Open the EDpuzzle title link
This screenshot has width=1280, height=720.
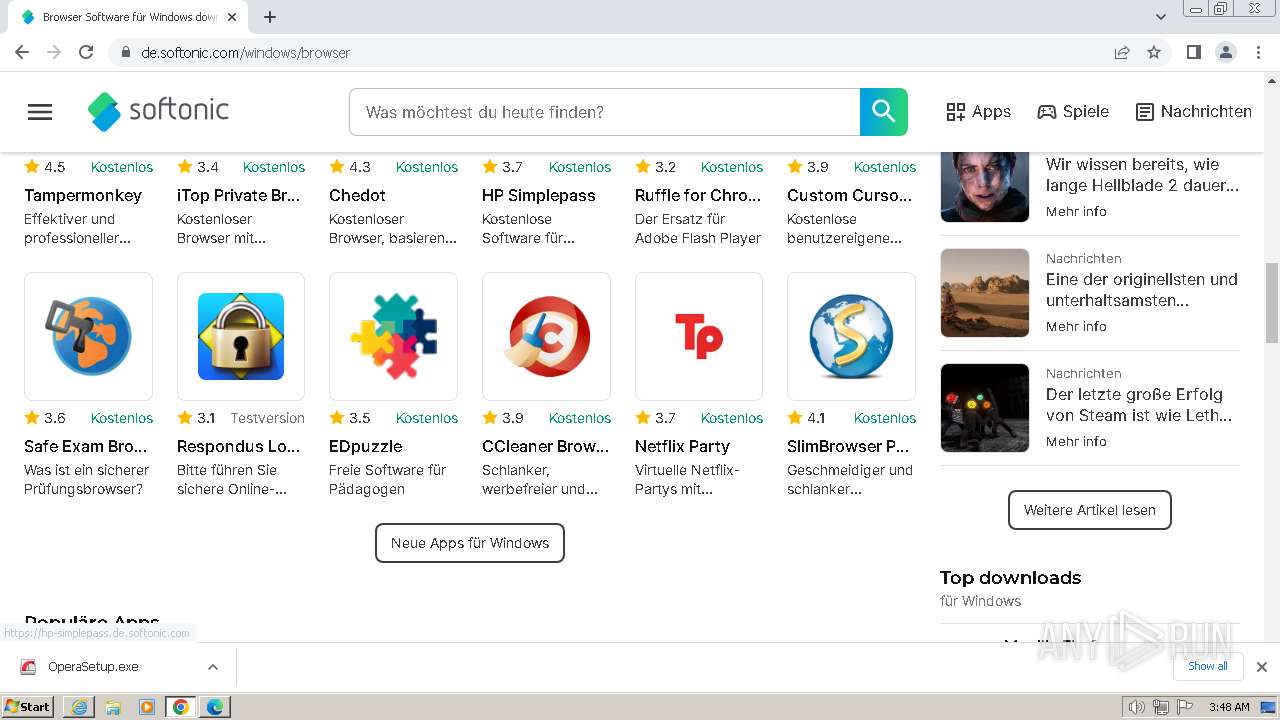pyautogui.click(x=365, y=446)
